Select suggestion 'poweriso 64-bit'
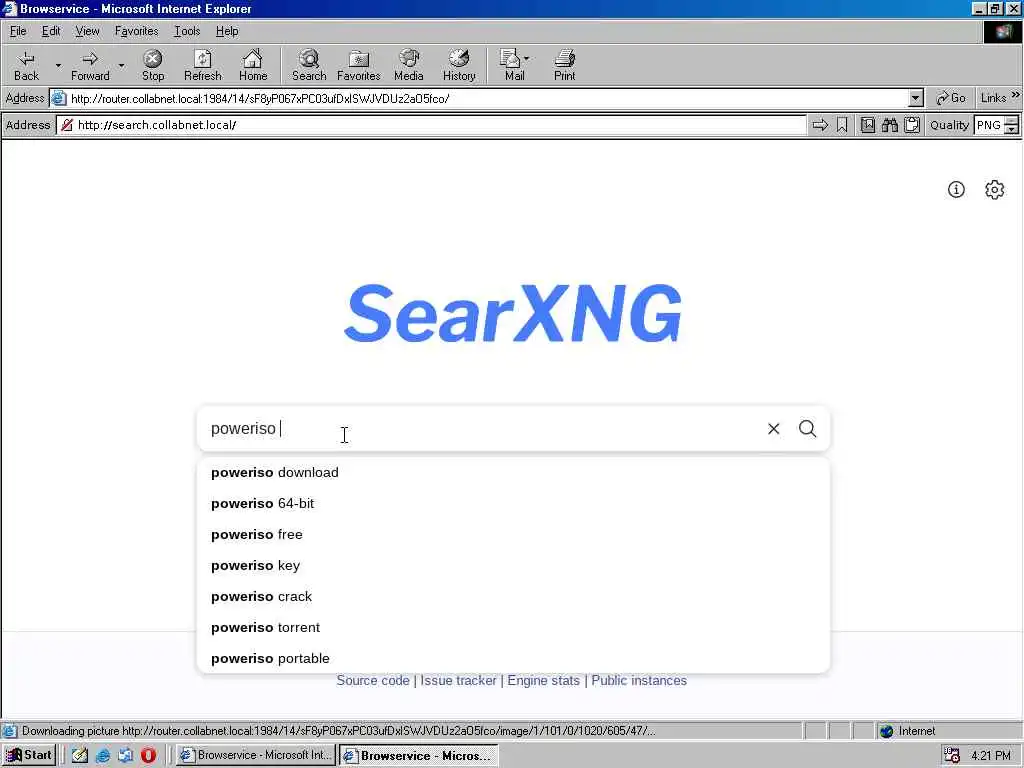The image size is (1024, 768). (x=513, y=504)
